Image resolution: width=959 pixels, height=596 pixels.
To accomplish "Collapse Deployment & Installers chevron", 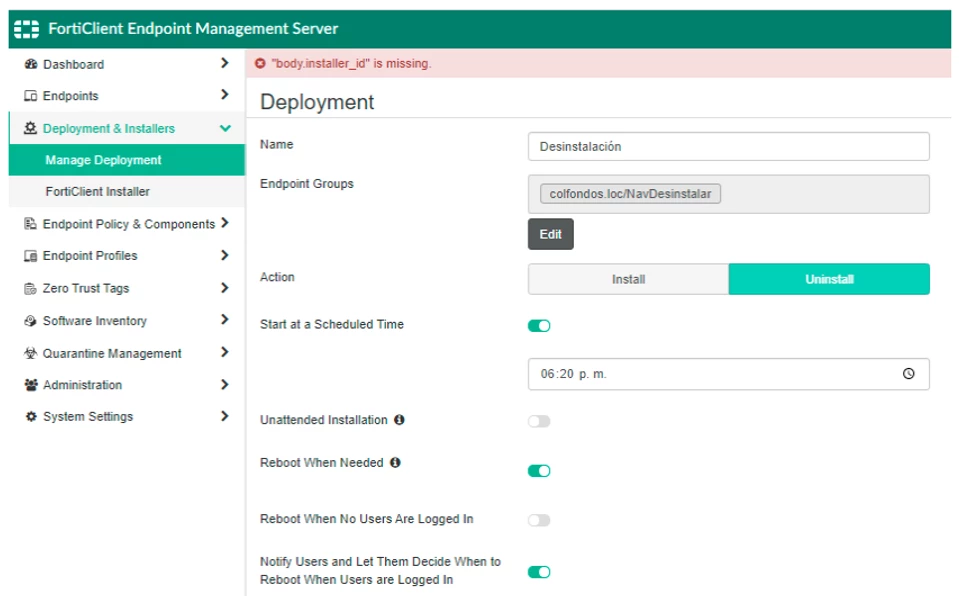I will click(x=225, y=128).
